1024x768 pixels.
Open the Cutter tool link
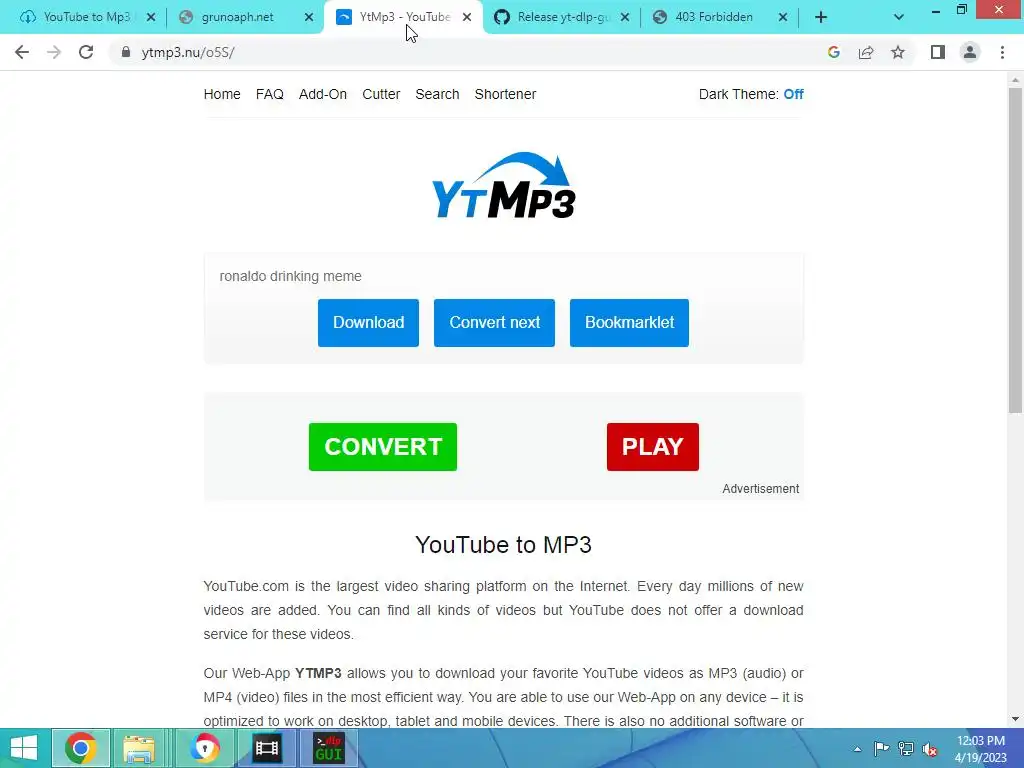point(381,94)
